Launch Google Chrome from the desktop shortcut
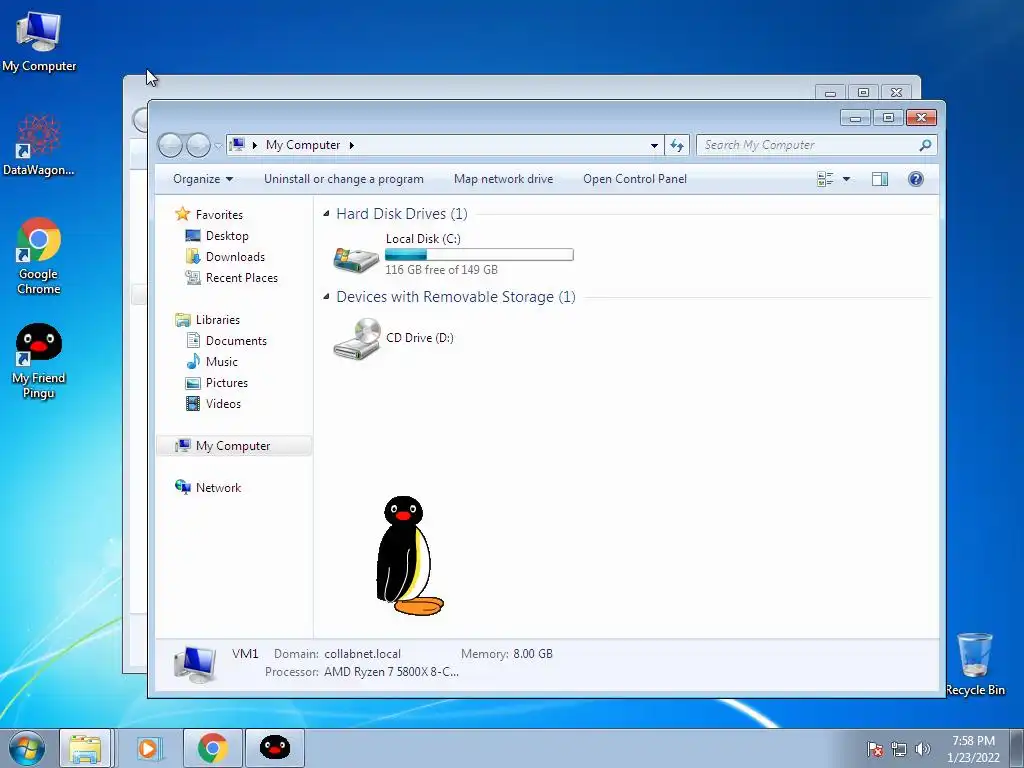The image size is (1024, 768). (x=39, y=256)
